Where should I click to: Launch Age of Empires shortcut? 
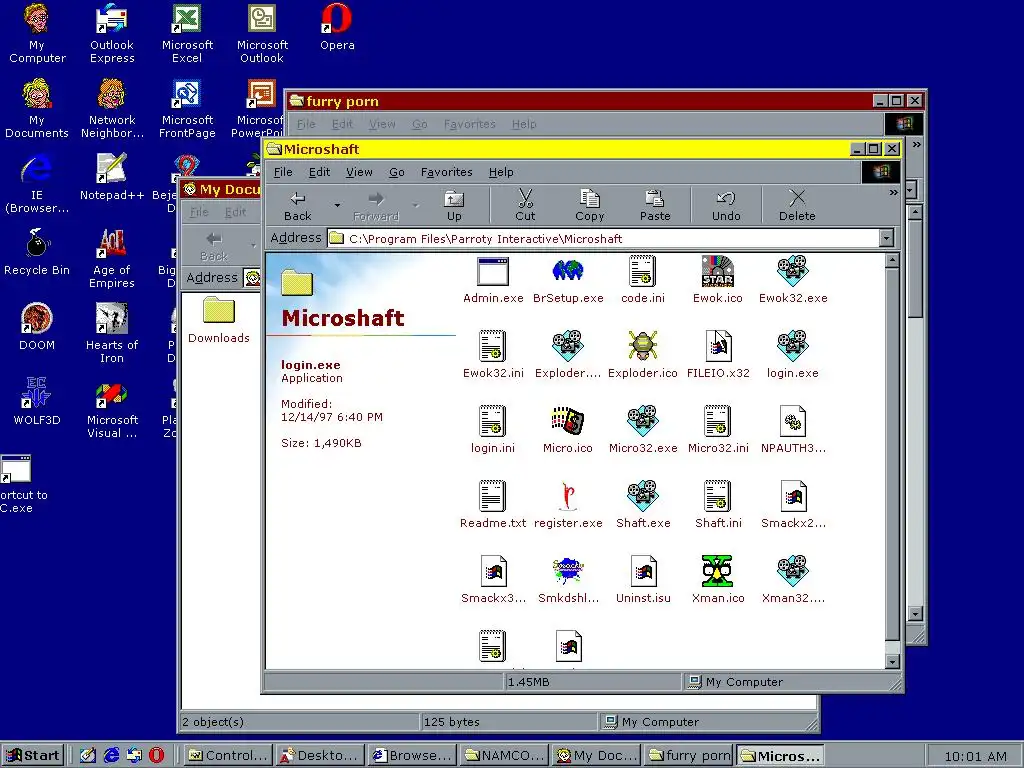112,259
